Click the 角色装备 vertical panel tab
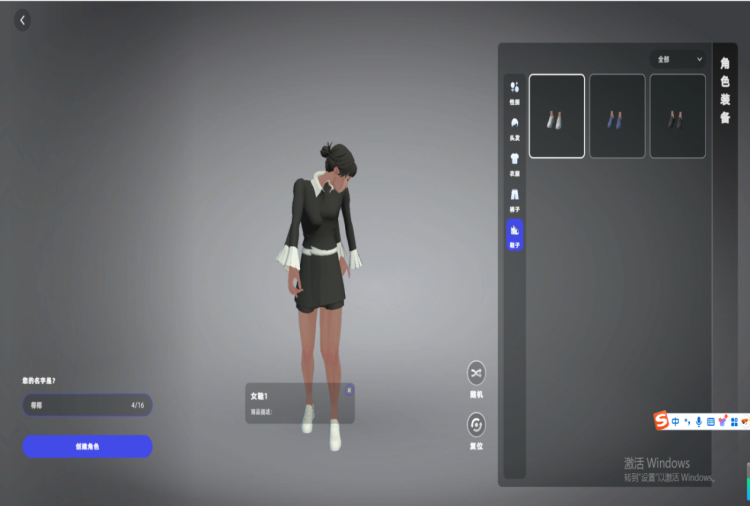This screenshot has height=506, width=750. coord(725,90)
